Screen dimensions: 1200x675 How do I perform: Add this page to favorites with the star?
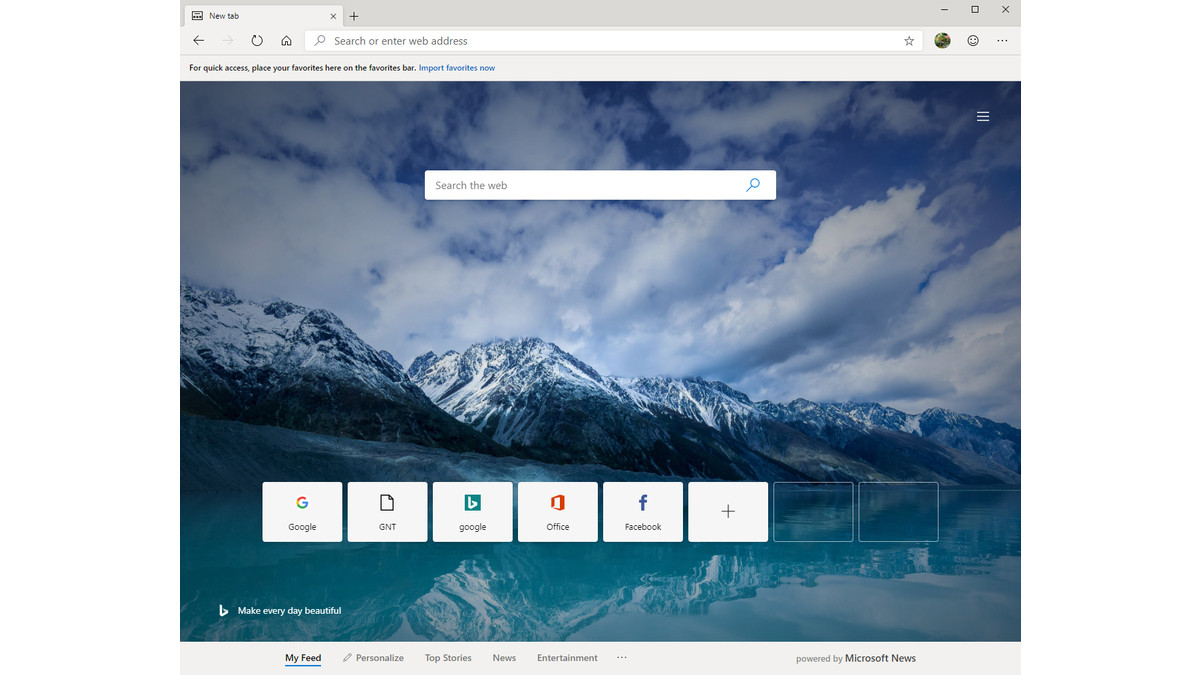(x=908, y=40)
